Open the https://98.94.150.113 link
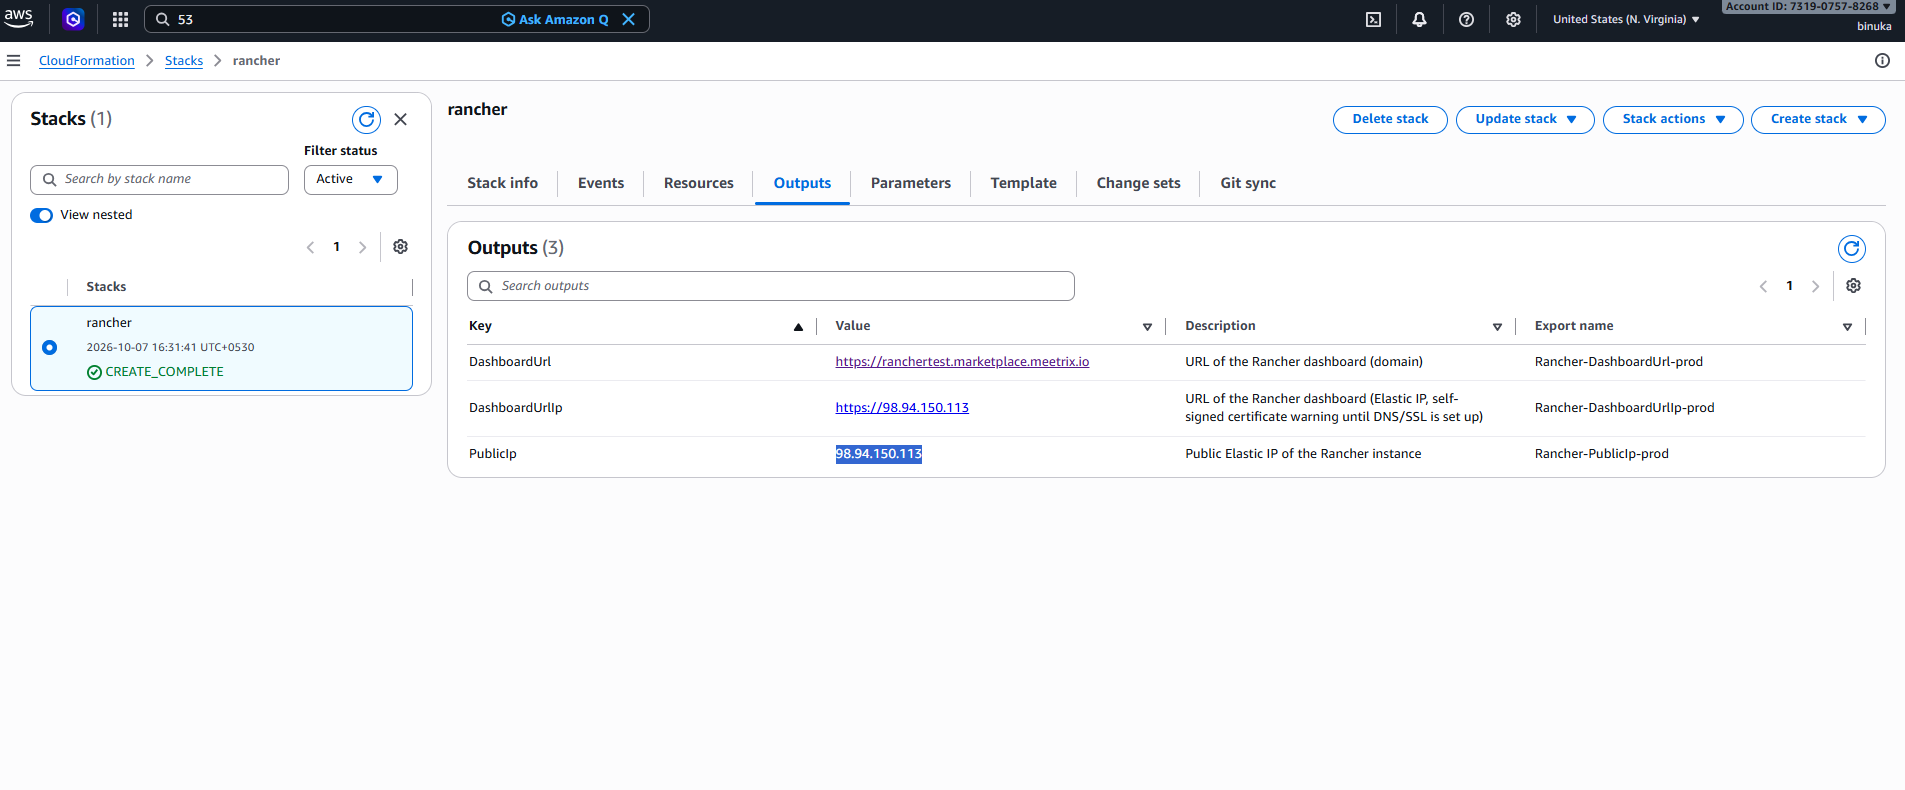The image size is (1905, 790). (902, 408)
